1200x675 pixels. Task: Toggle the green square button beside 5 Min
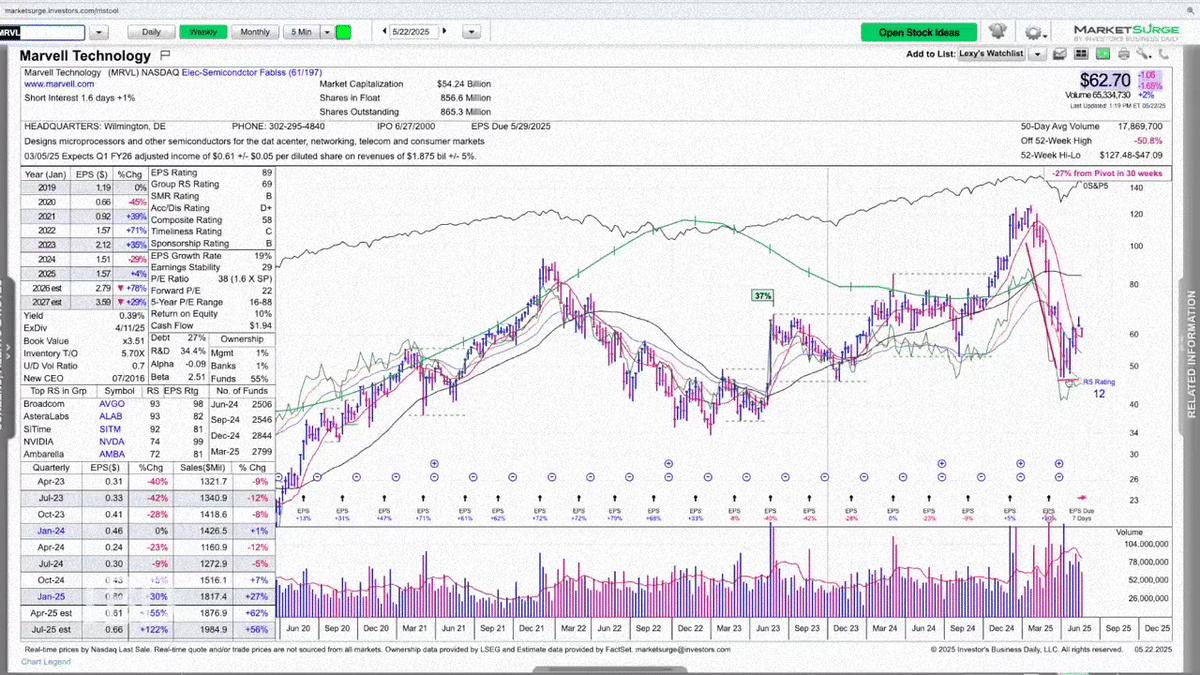point(343,32)
